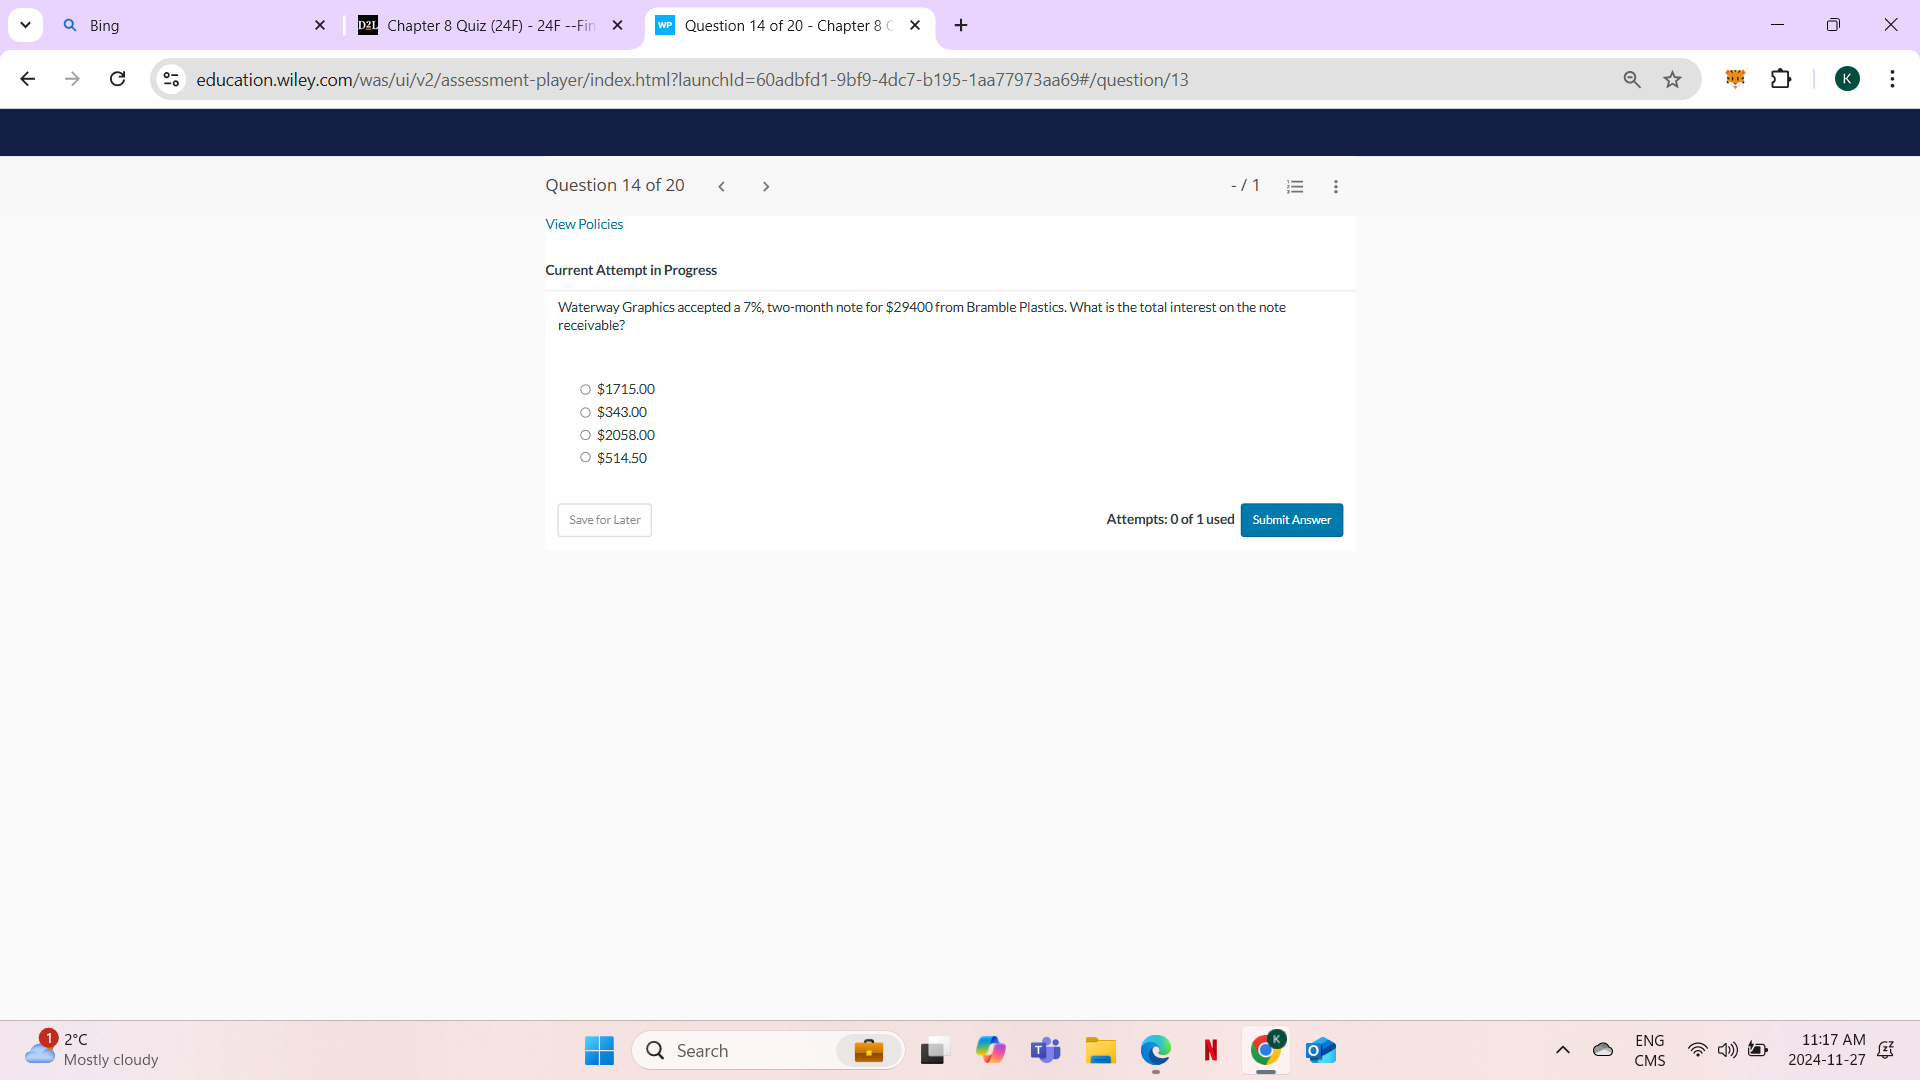Select the $1715.00 answer option
This screenshot has width=1920, height=1080.
tap(586, 389)
